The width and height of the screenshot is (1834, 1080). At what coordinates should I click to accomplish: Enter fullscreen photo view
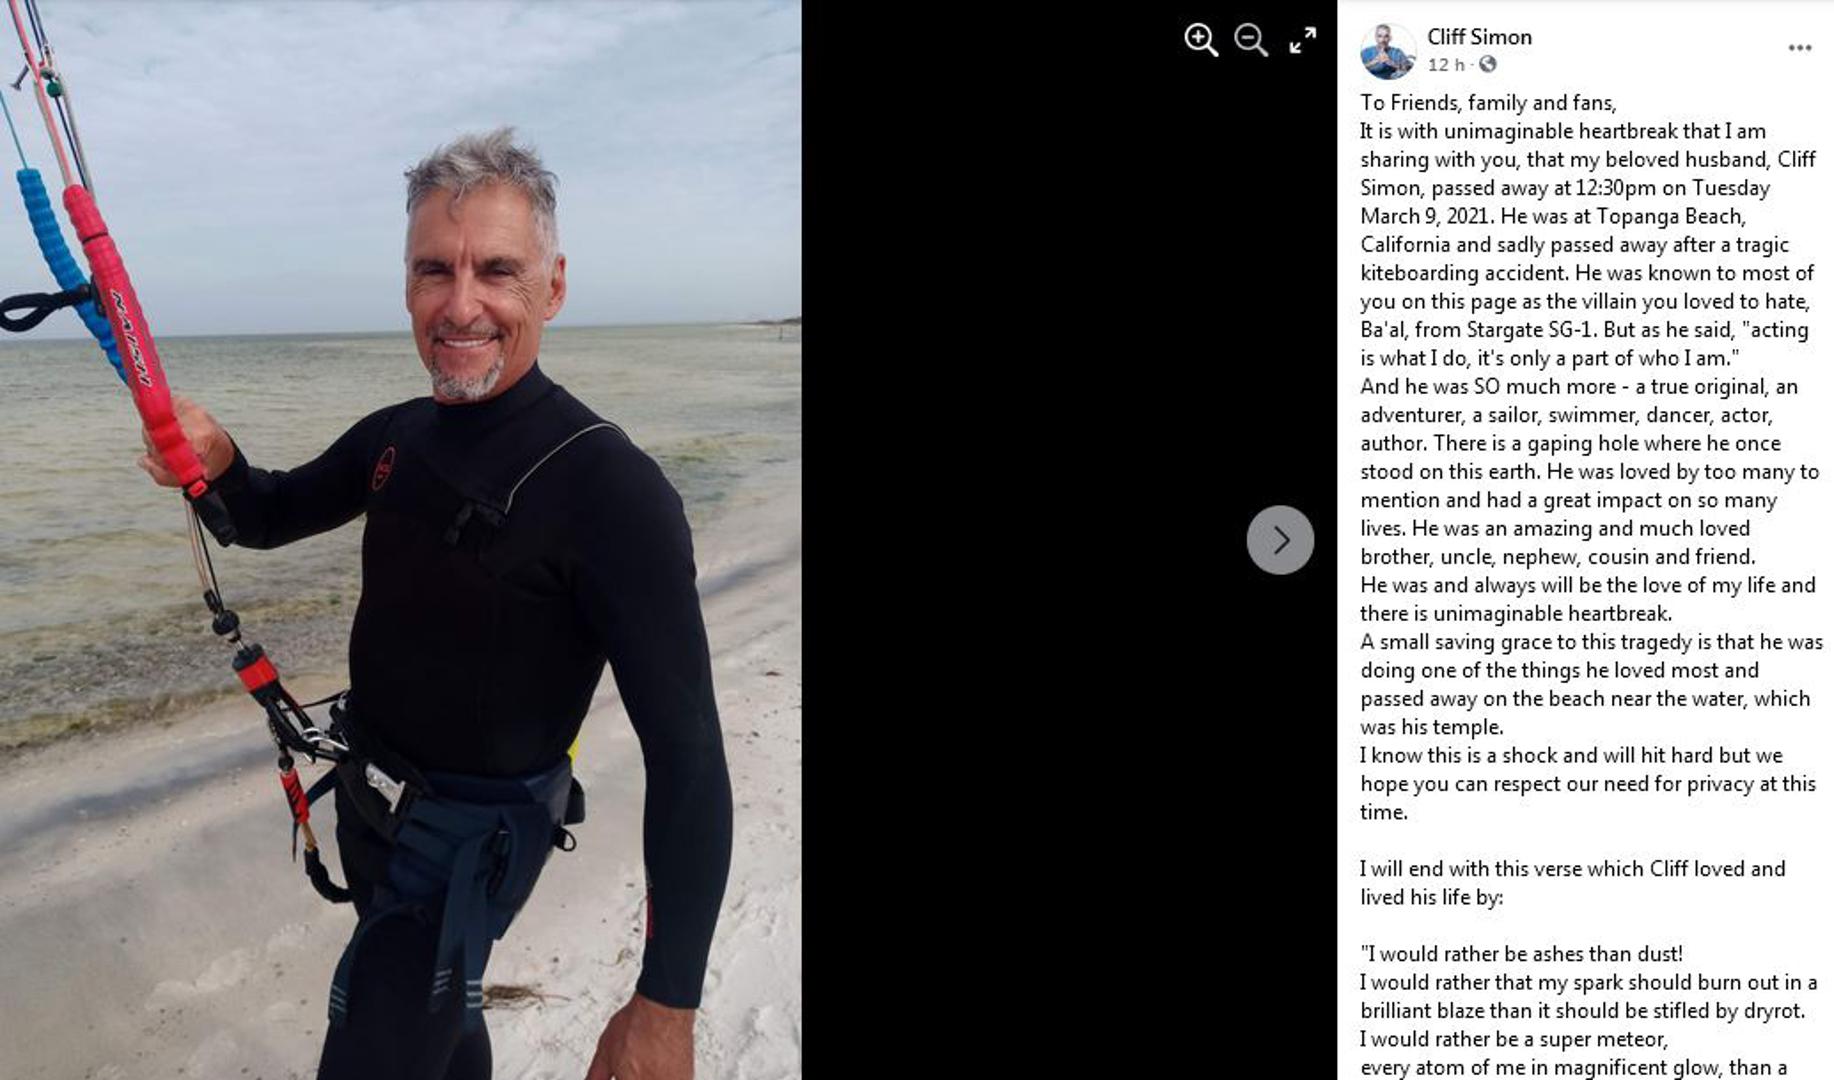pos(1303,40)
